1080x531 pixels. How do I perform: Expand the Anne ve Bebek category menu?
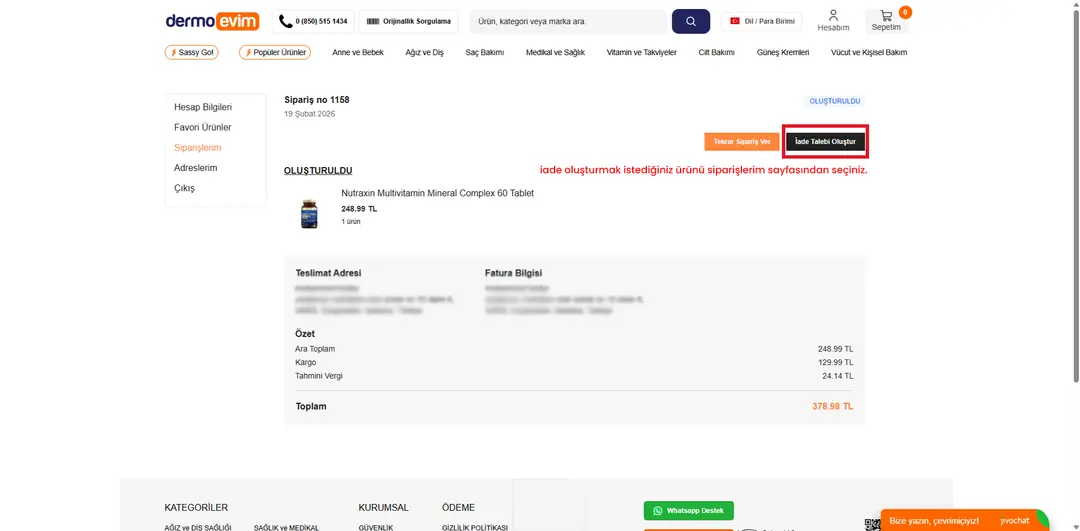pos(358,52)
